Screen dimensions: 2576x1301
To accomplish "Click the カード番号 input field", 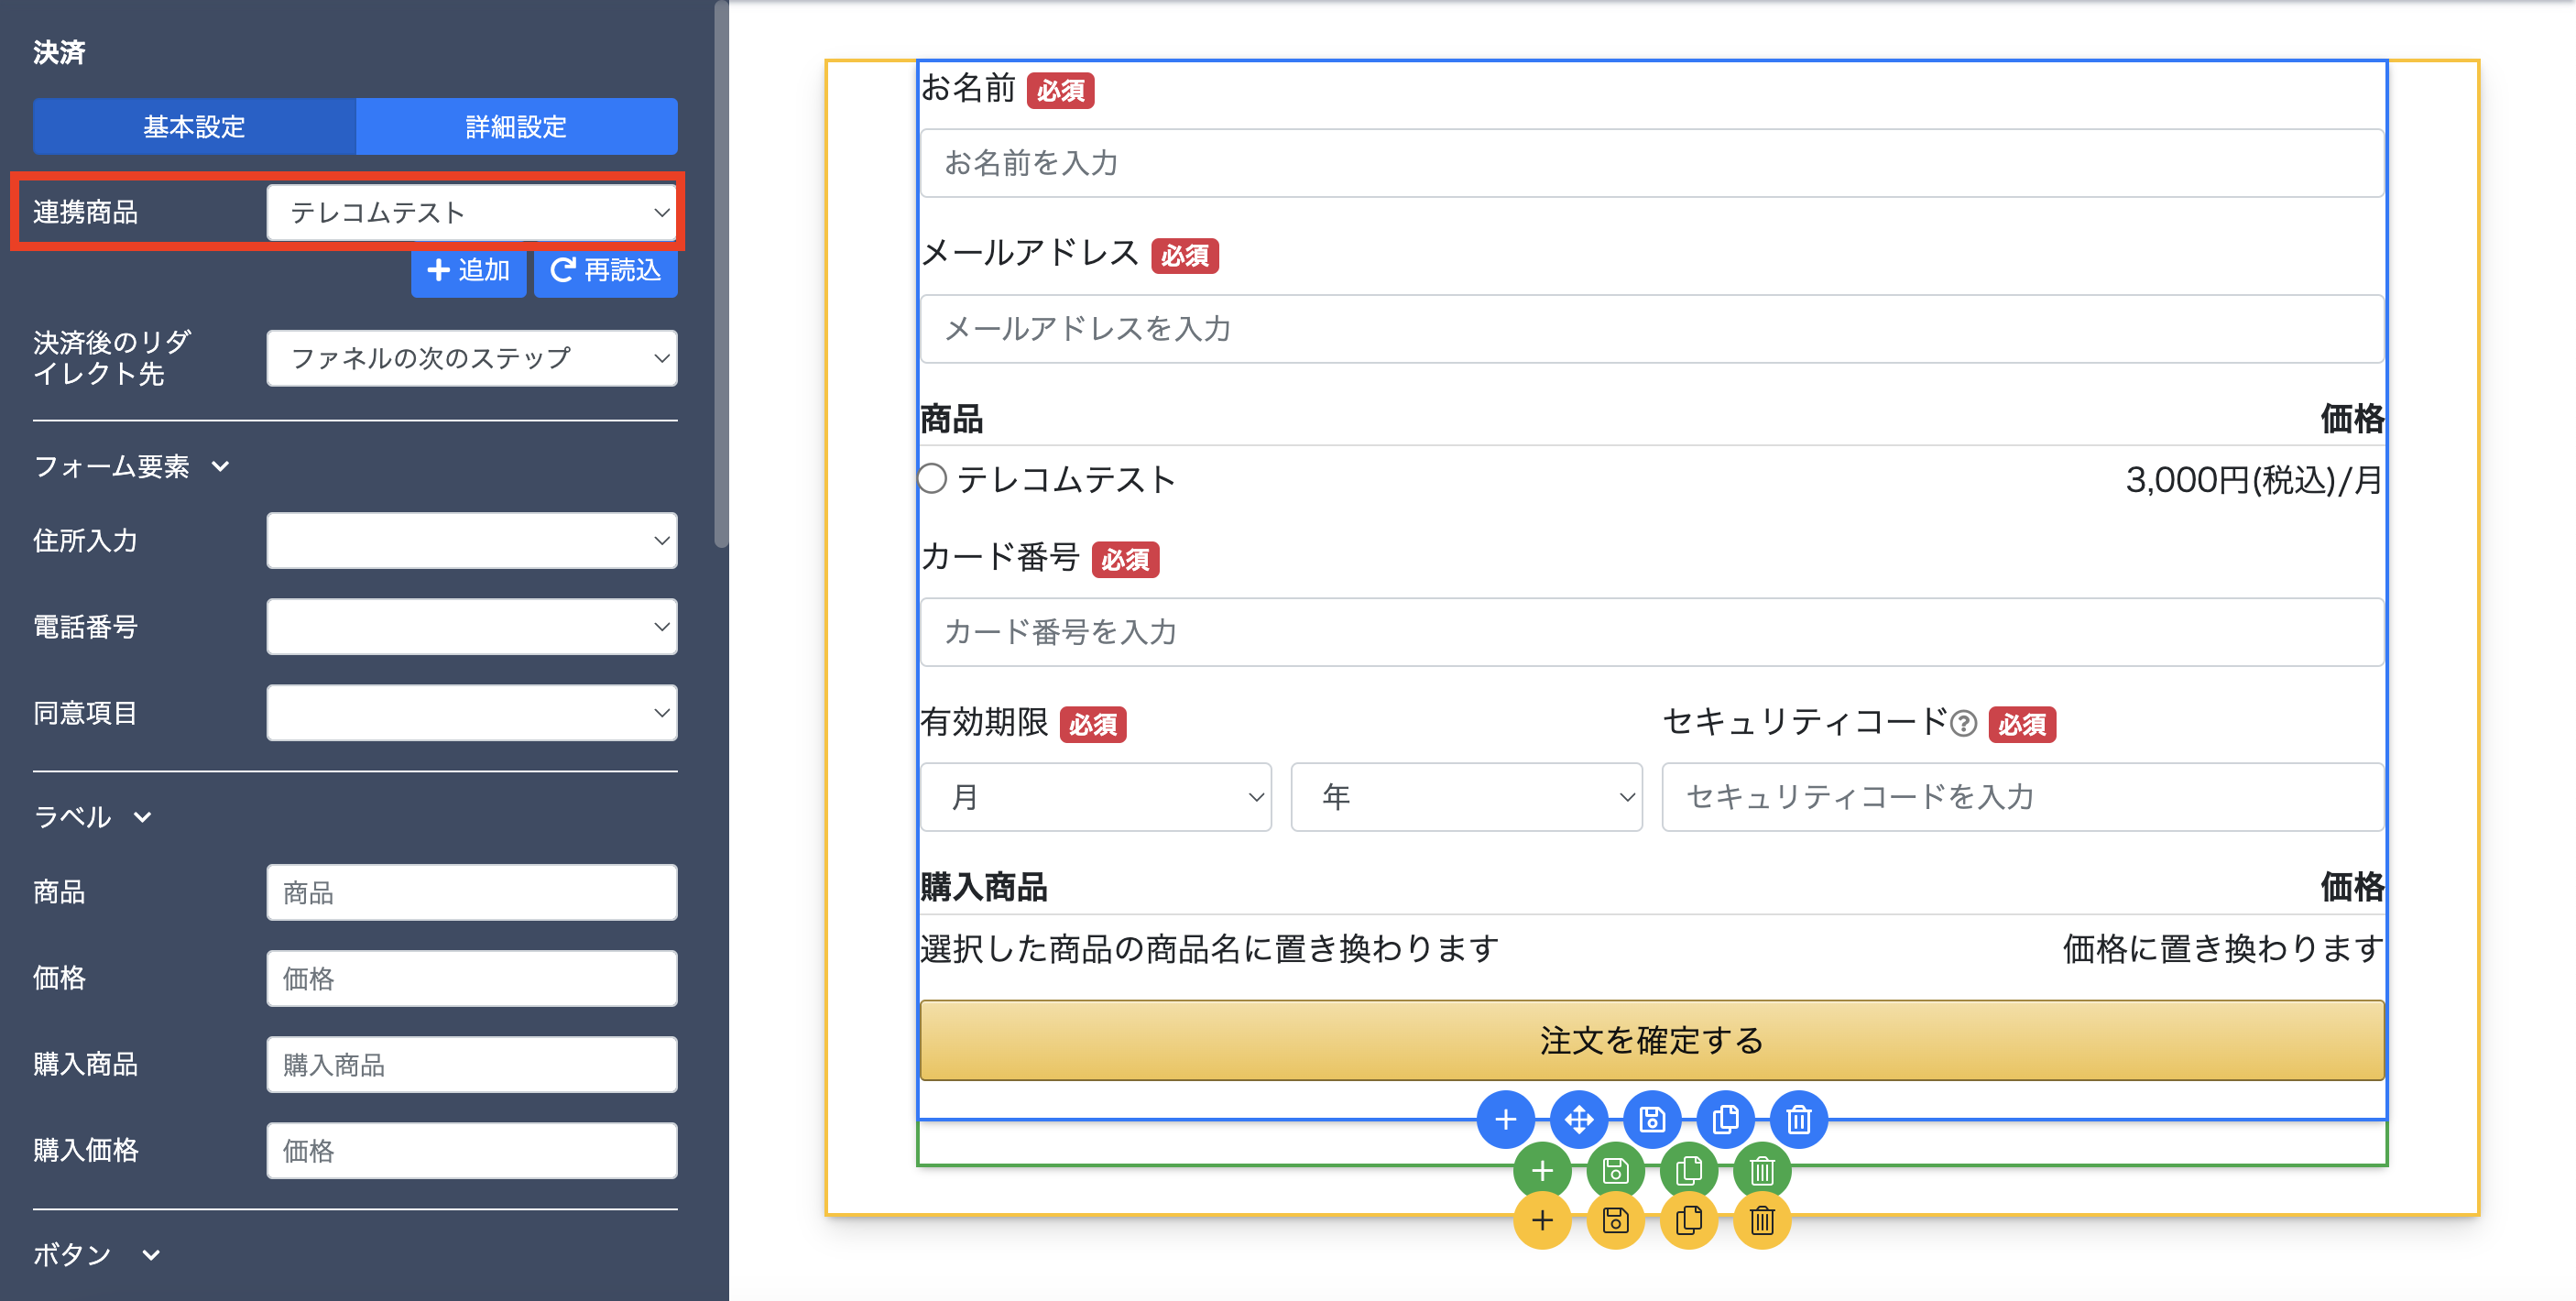I will tap(1651, 632).
